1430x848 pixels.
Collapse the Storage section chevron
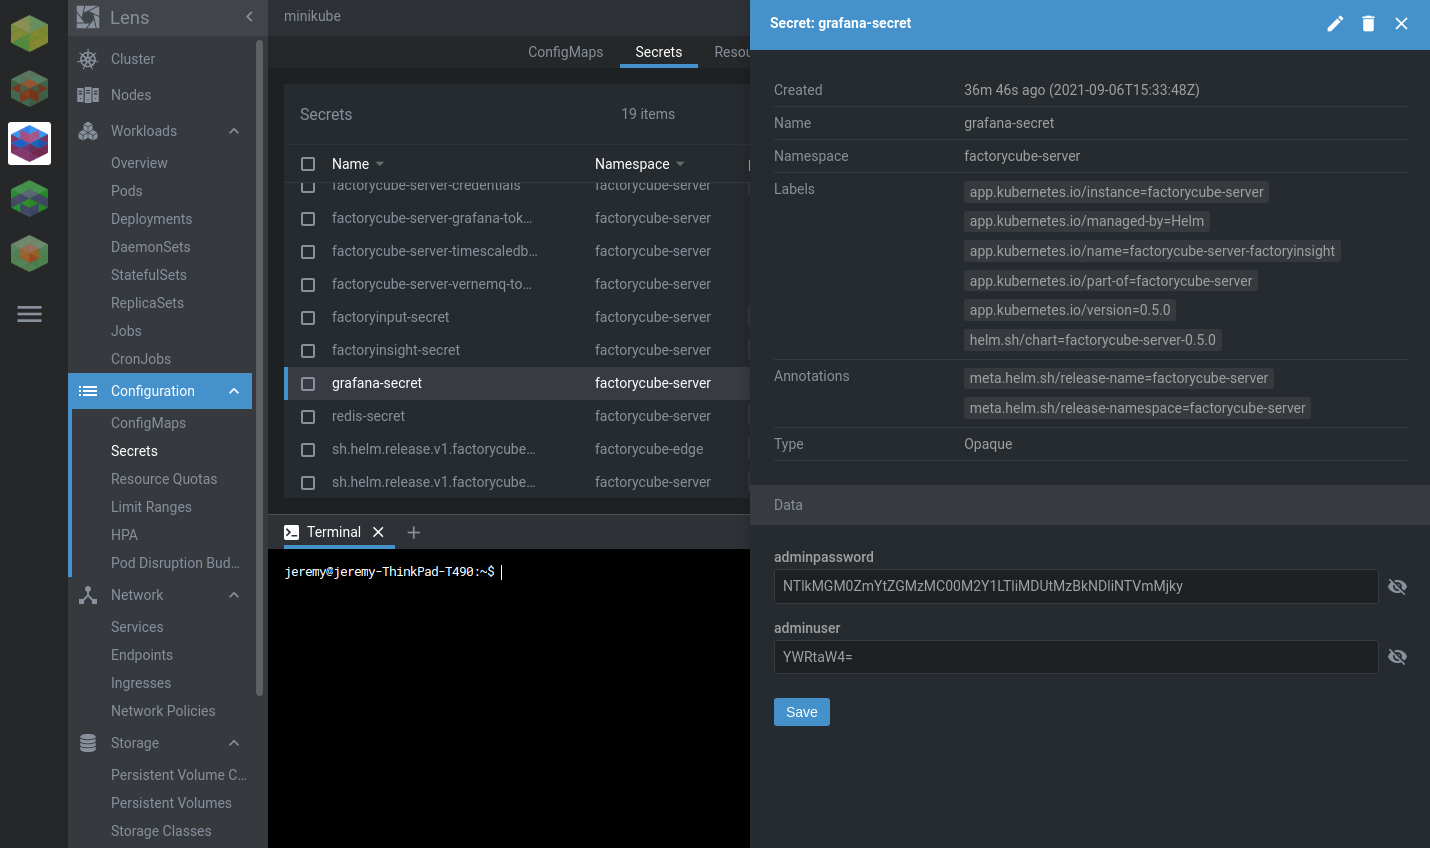point(234,743)
